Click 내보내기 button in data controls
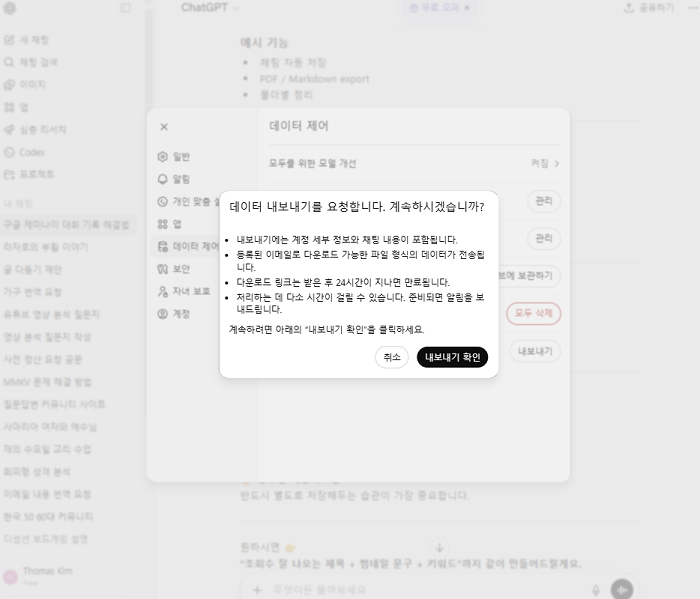Image resolution: width=700 pixels, height=599 pixels. click(535, 351)
